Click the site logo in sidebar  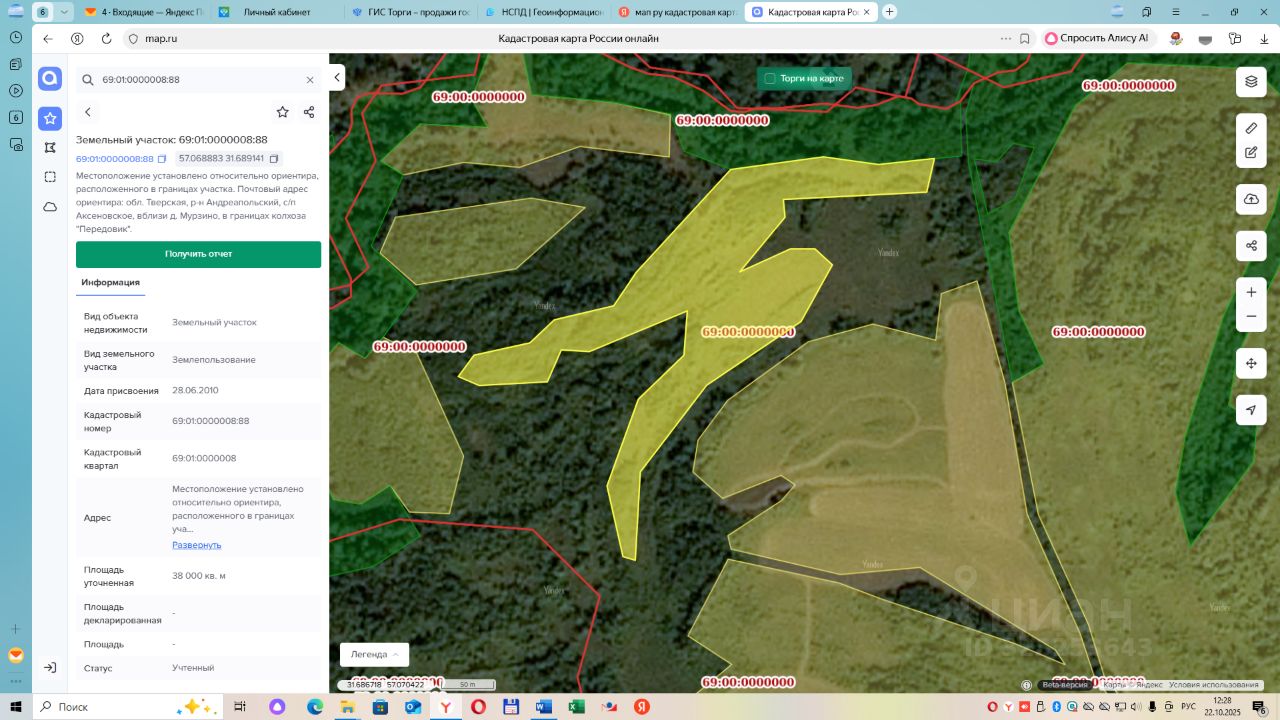[x=50, y=79]
